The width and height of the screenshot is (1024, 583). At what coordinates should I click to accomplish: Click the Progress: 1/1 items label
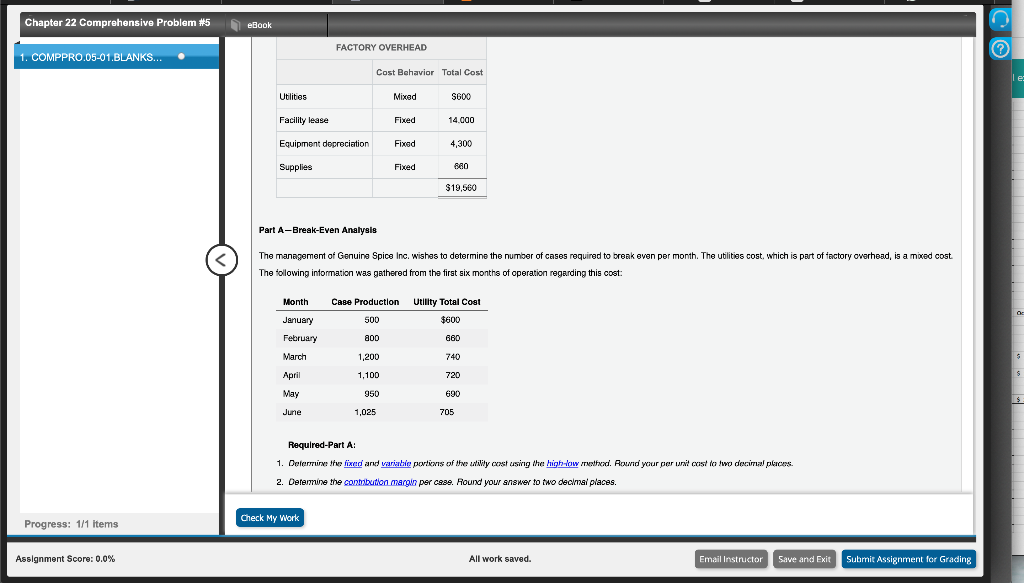pos(71,524)
